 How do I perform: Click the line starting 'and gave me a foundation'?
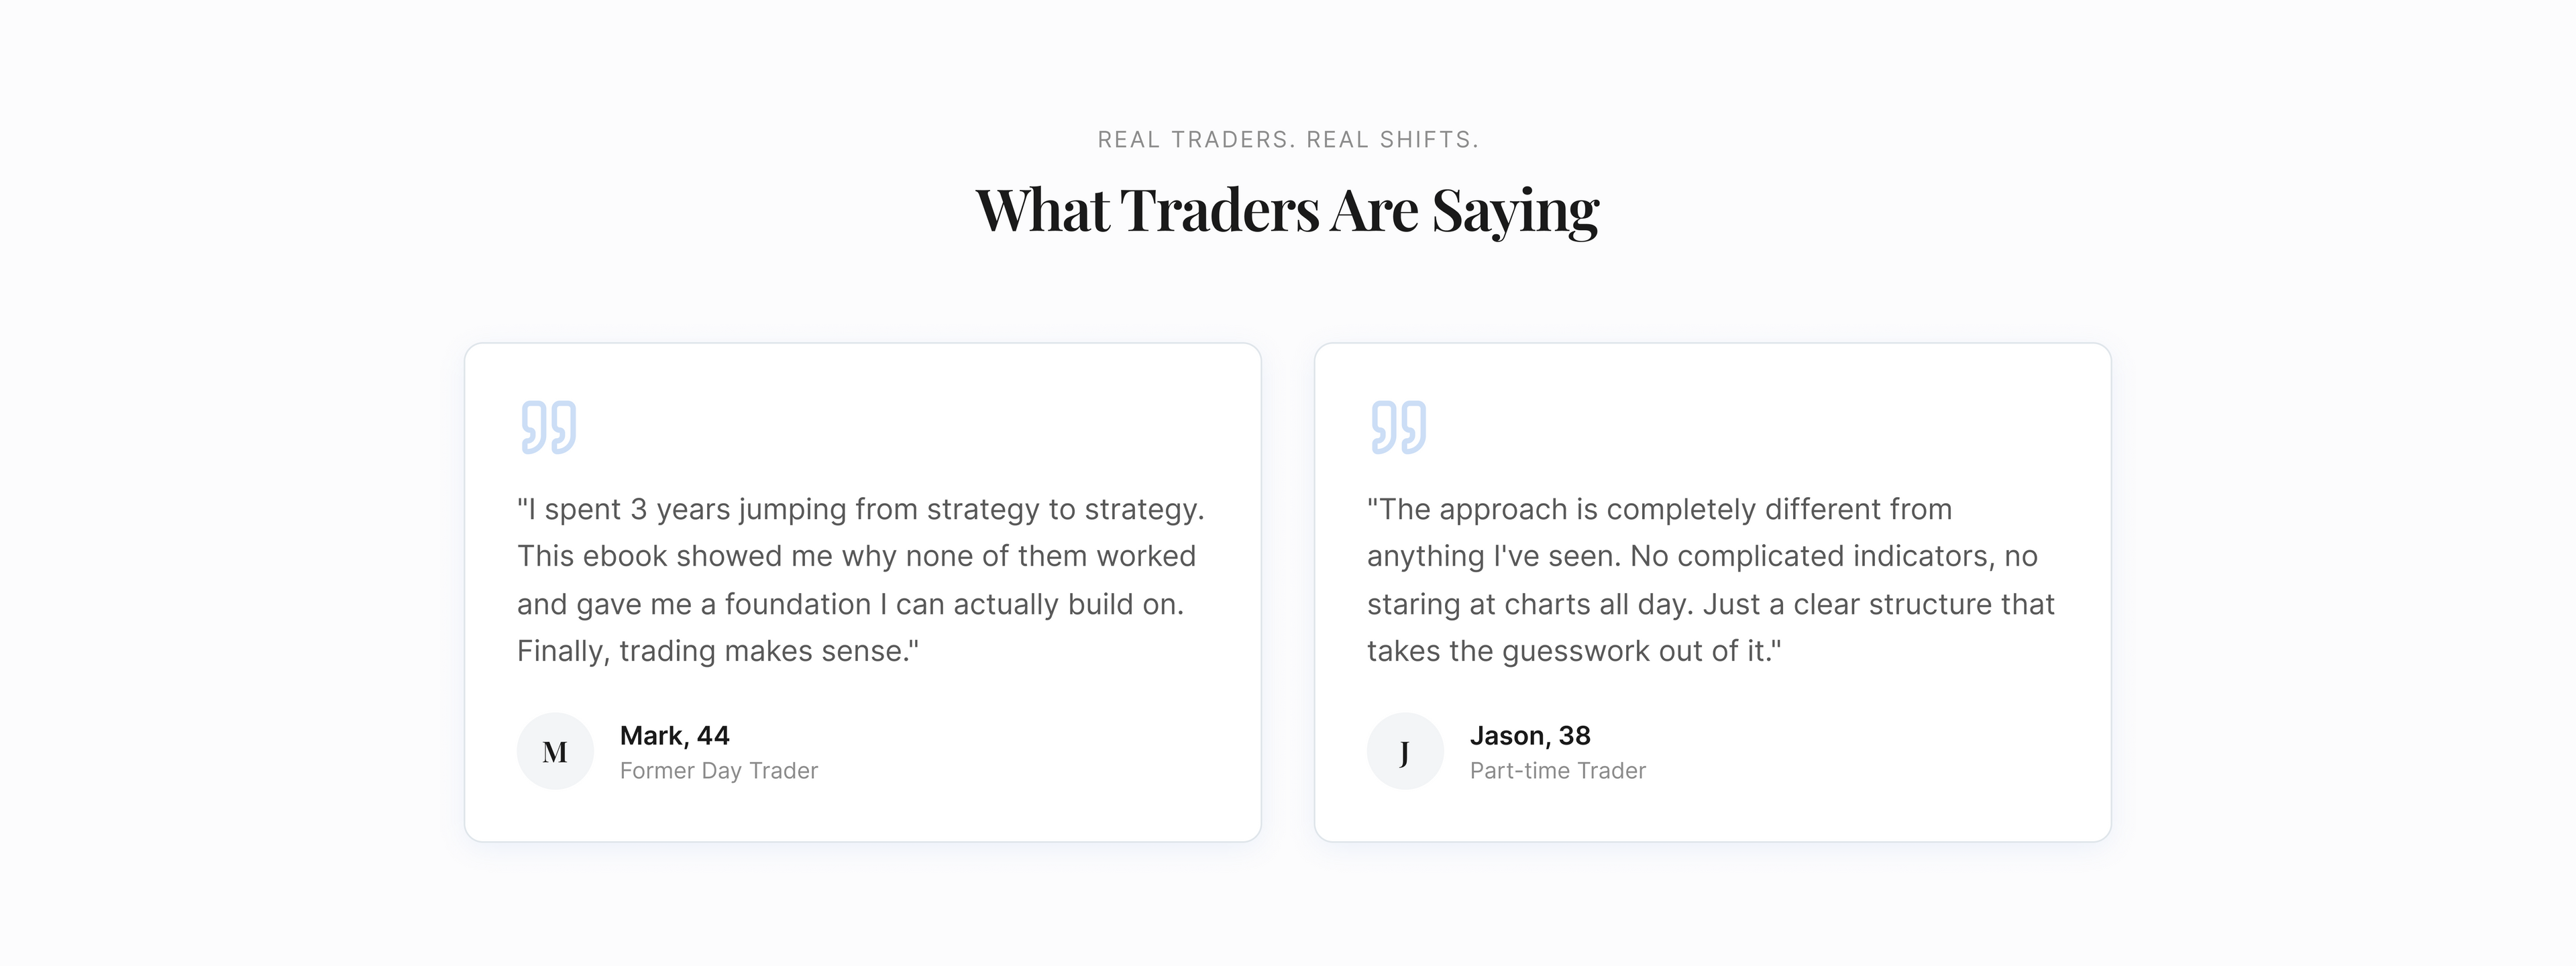coord(850,605)
